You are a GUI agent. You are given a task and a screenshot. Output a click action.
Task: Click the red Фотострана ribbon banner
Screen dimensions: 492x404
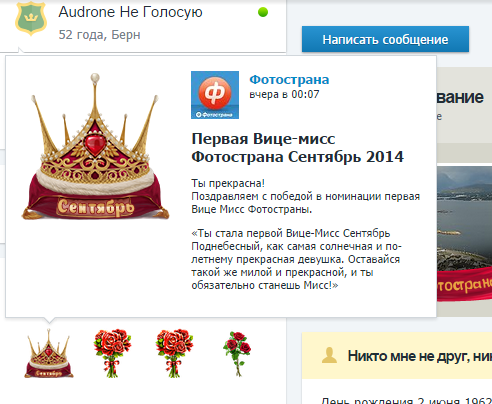coord(464,285)
